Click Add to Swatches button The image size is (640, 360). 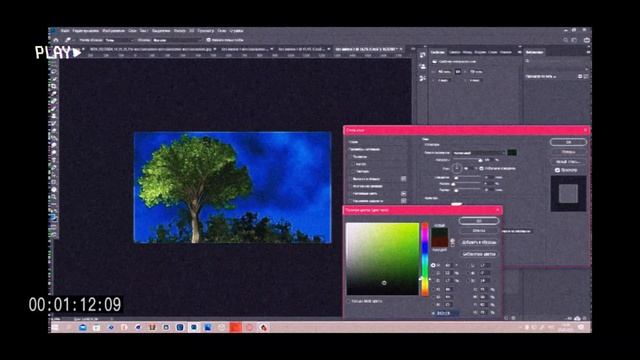(x=479, y=242)
